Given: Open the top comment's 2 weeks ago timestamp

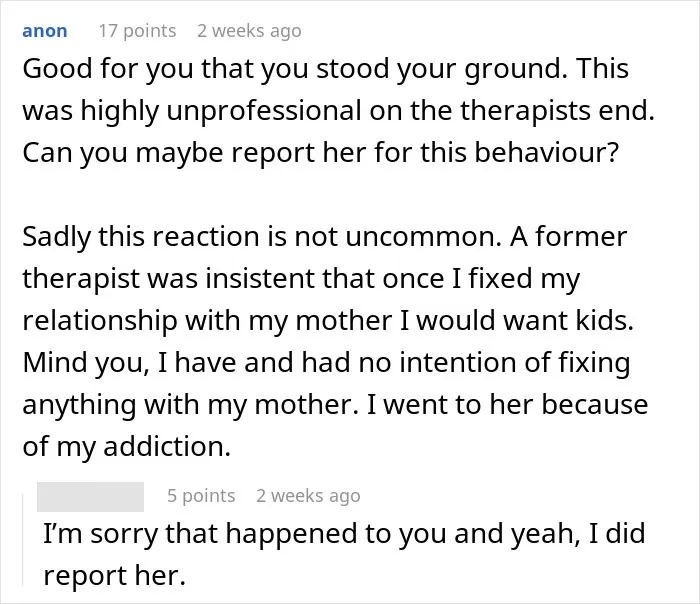Looking at the screenshot, I should (x=249, y=31).
